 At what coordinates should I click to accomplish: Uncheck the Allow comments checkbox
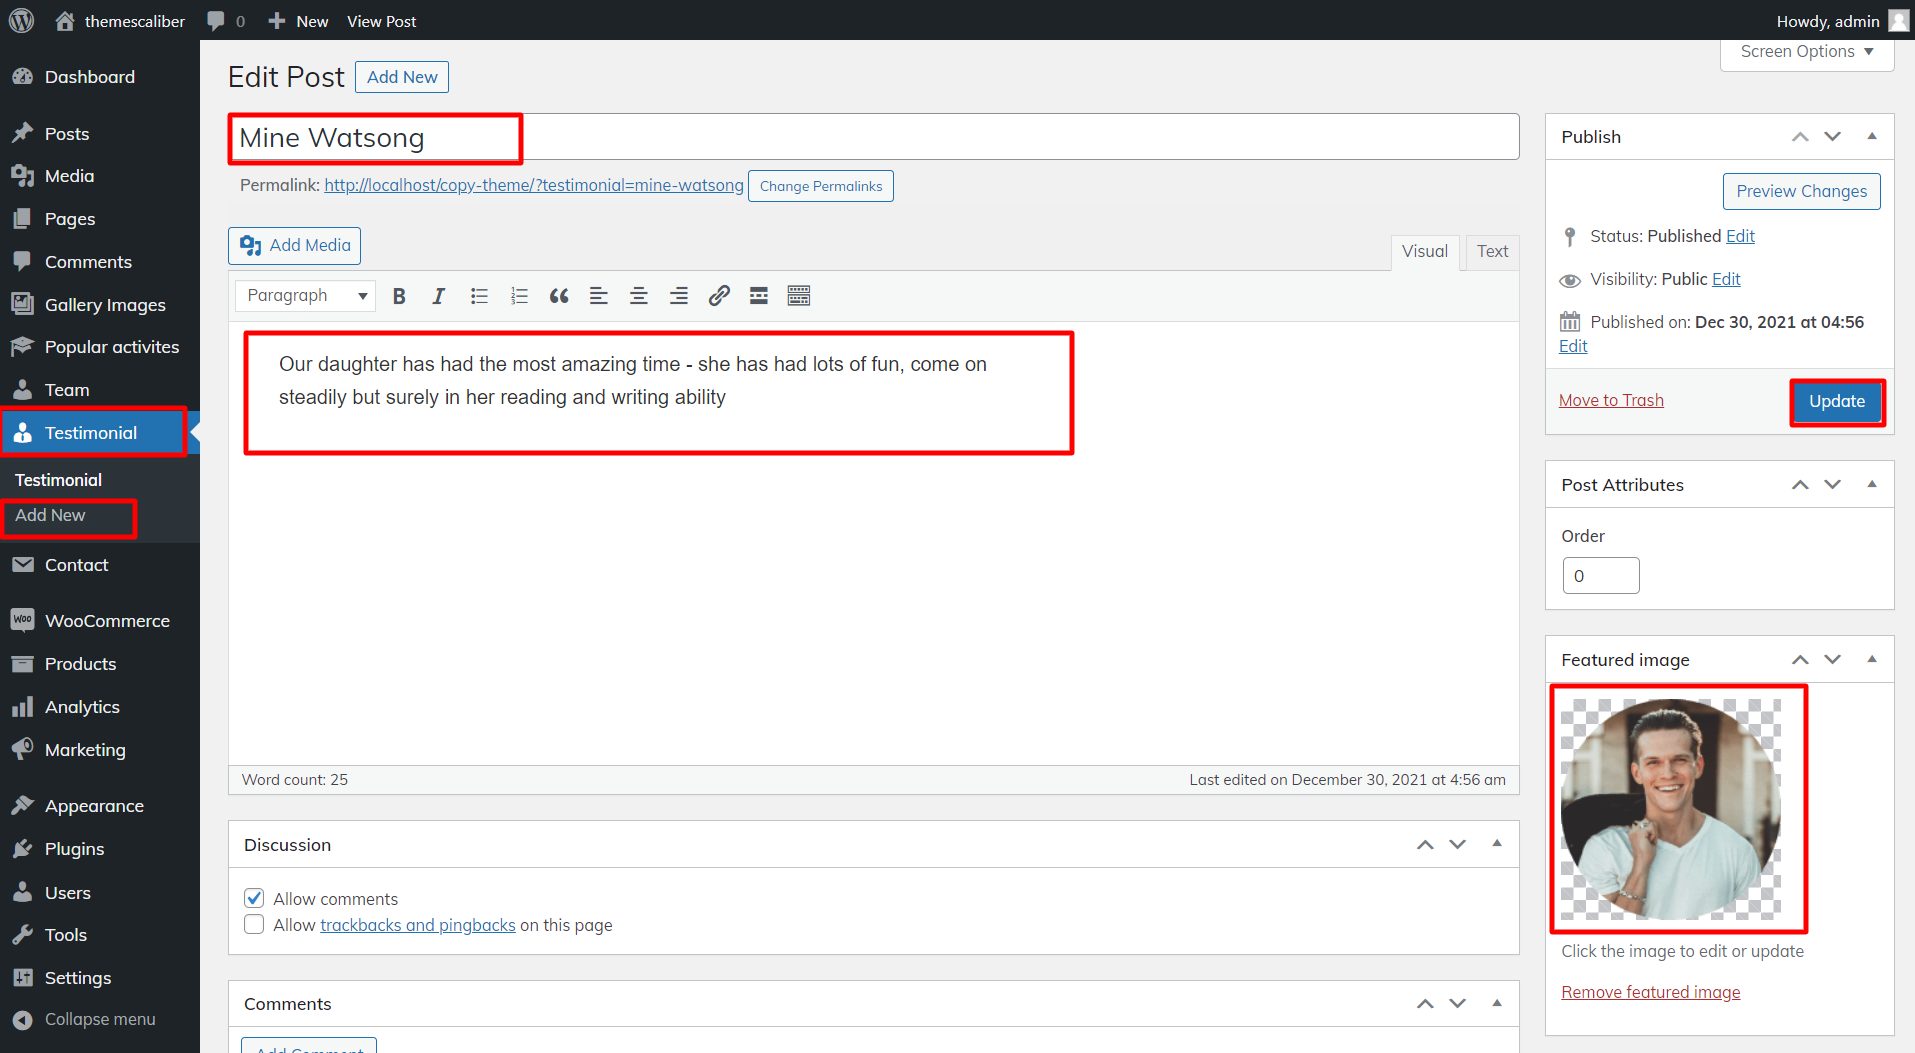point(255,898)
